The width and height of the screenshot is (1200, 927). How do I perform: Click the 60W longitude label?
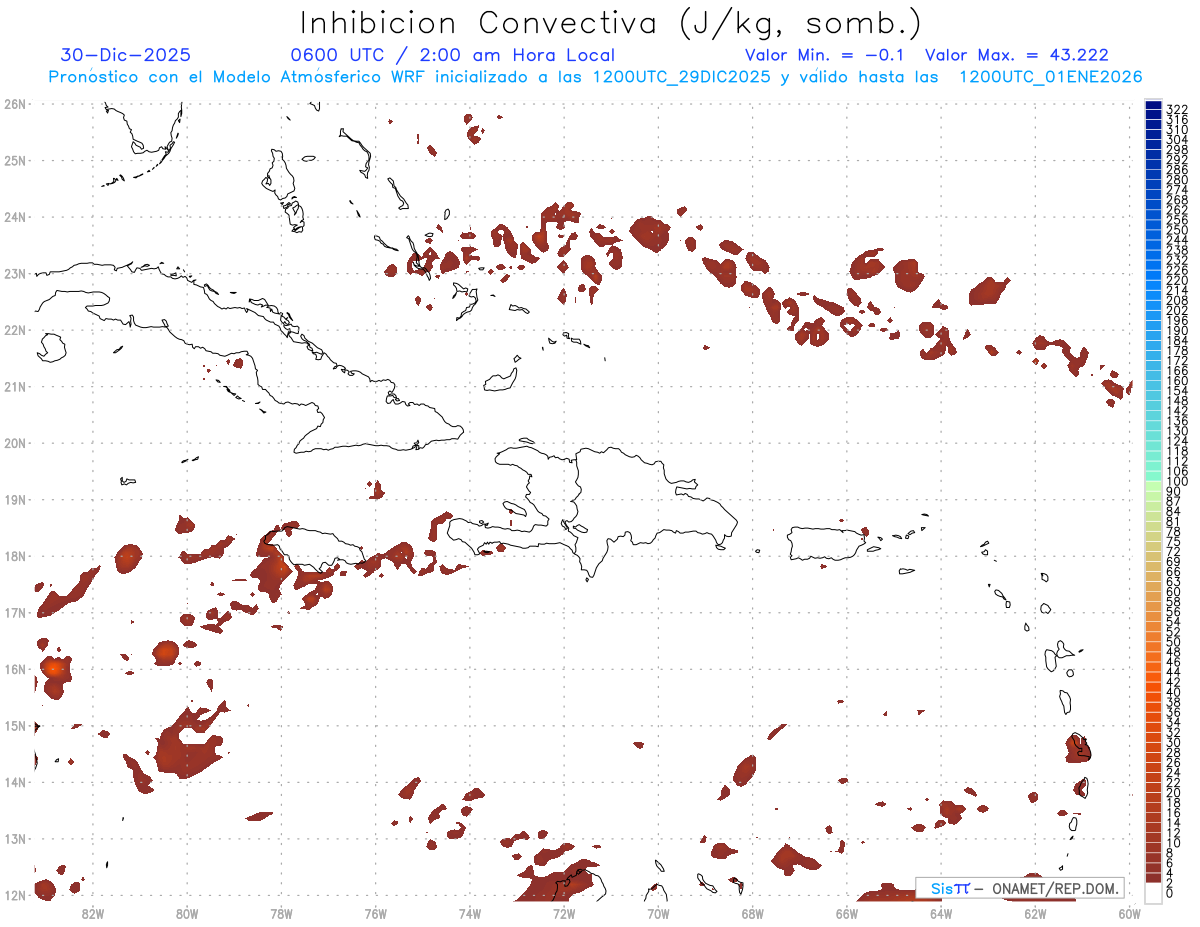coord(1129,912)
